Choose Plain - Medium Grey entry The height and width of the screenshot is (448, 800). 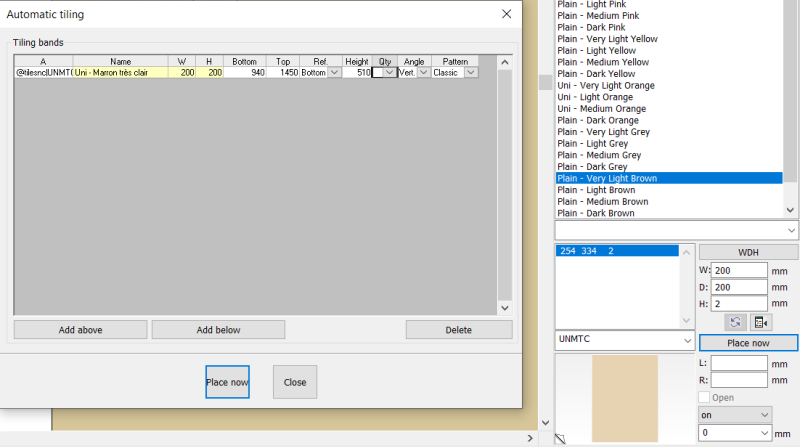[x=599, y=155]
